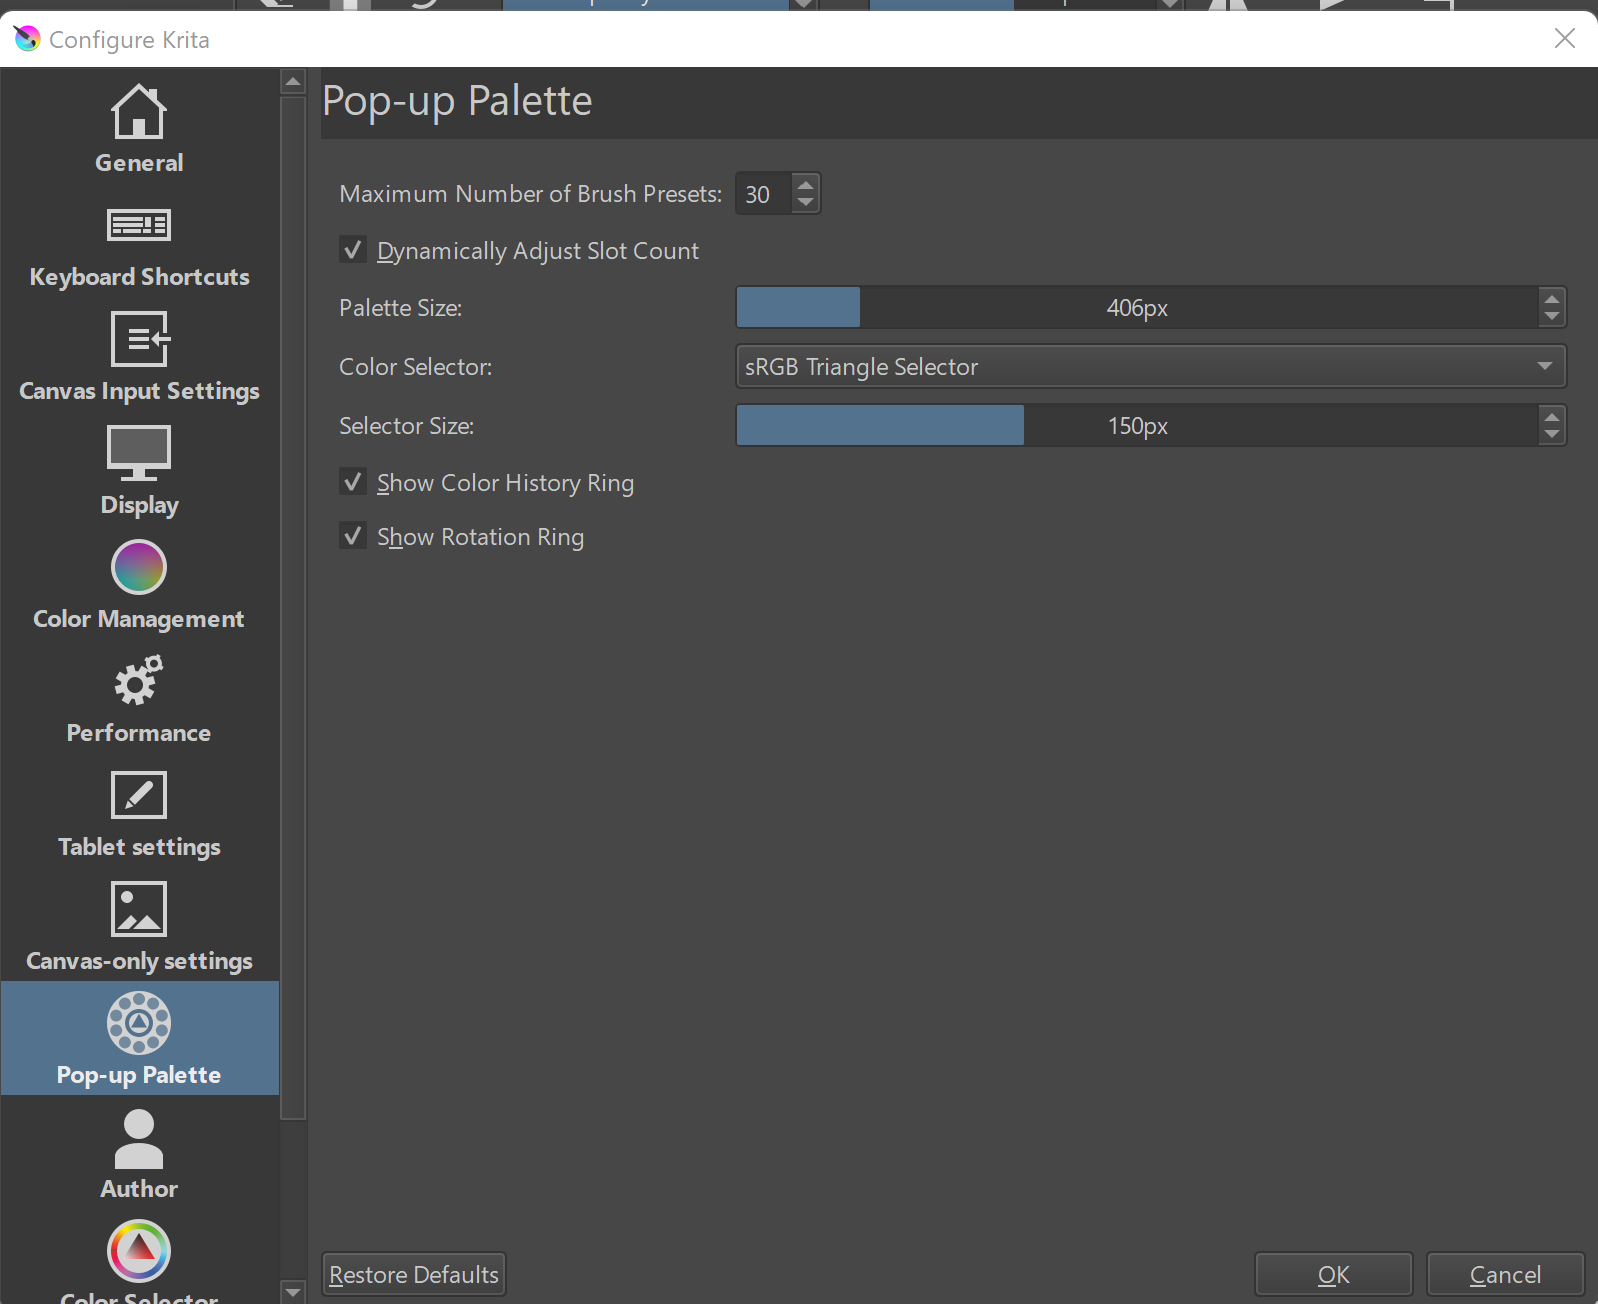
Task: Select the Display monitor icon
Action: pos(139,453)
